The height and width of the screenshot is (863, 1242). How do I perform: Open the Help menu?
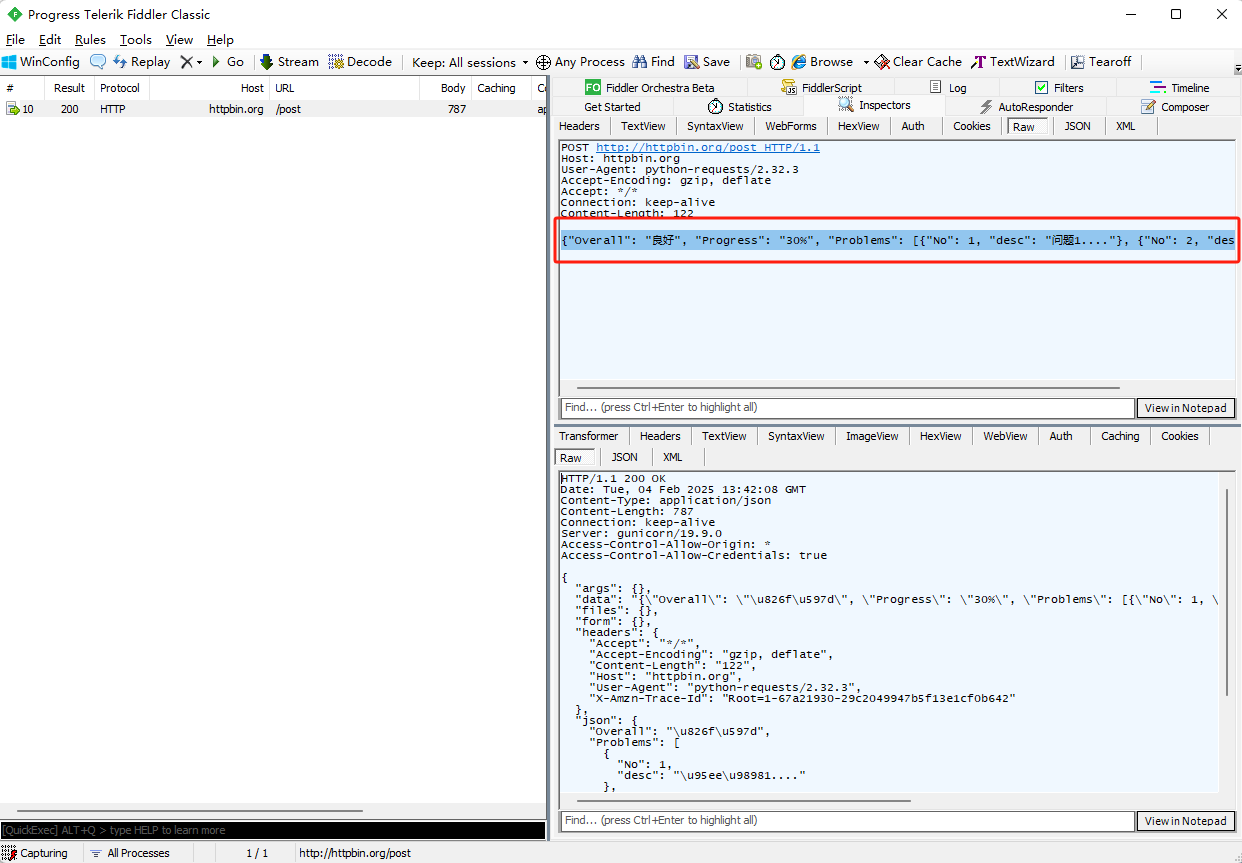point(220,40)
